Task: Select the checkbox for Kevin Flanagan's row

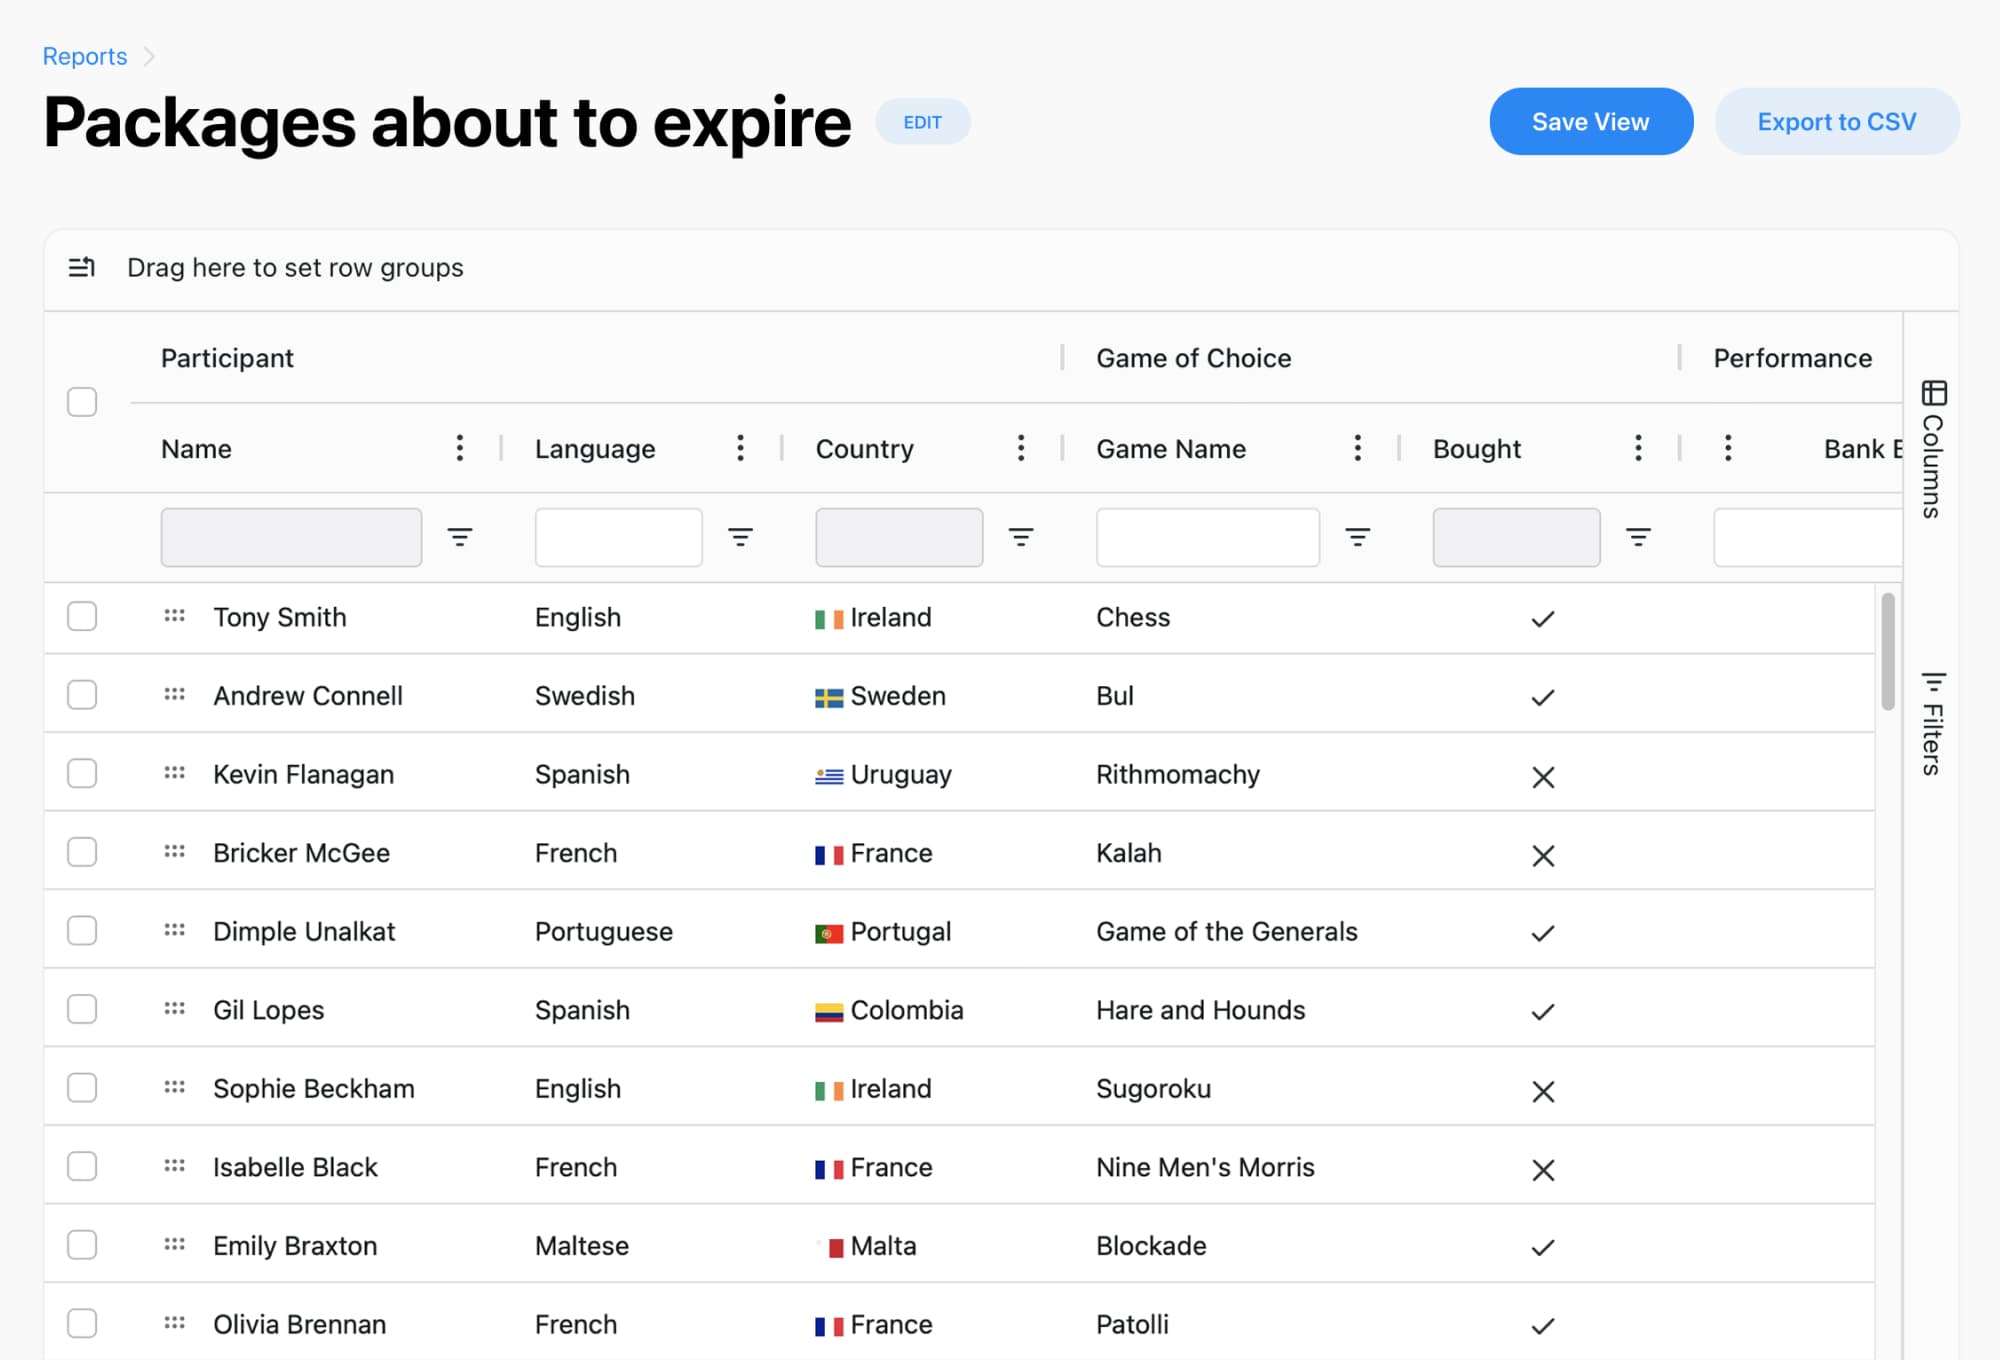Action: 82,773
